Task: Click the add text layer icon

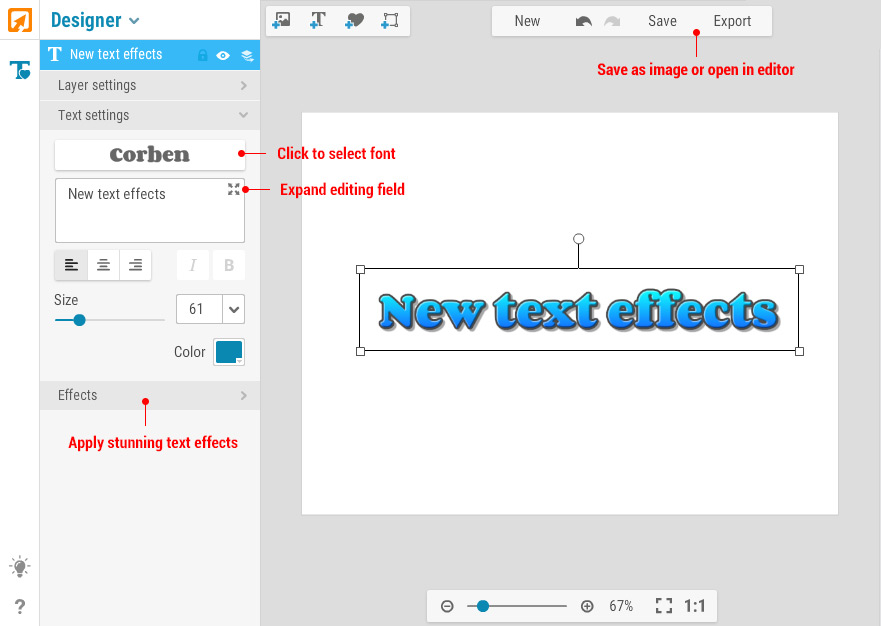Action: 318,20
